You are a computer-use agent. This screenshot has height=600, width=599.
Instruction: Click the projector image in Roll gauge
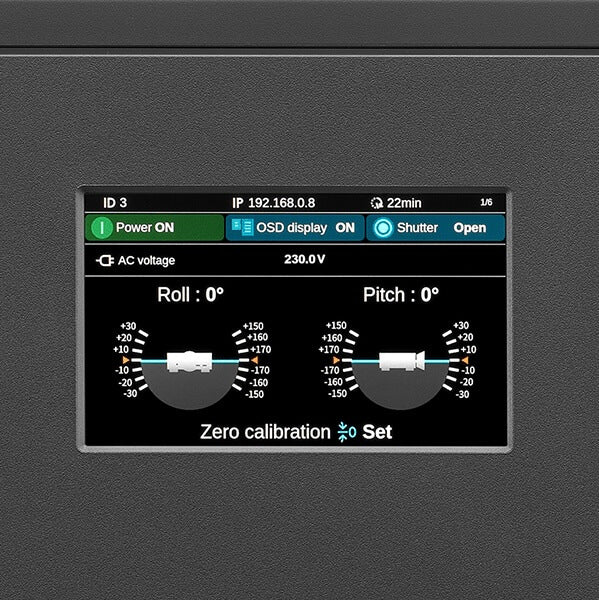coord(189,361)
